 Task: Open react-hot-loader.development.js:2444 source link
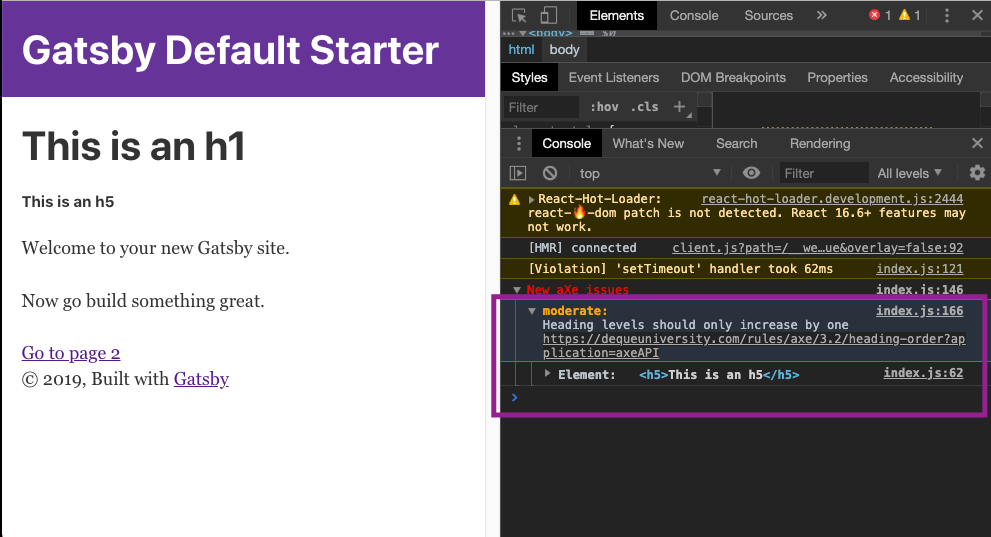(832, 198)
